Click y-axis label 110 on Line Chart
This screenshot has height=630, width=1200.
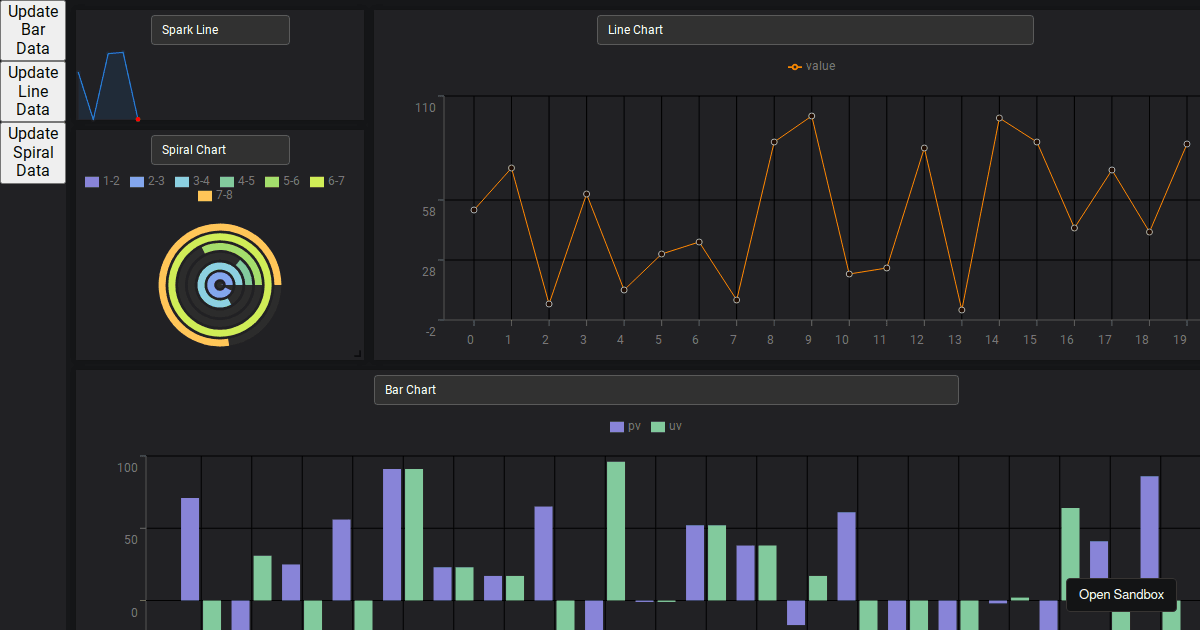[x=426, y=108]
